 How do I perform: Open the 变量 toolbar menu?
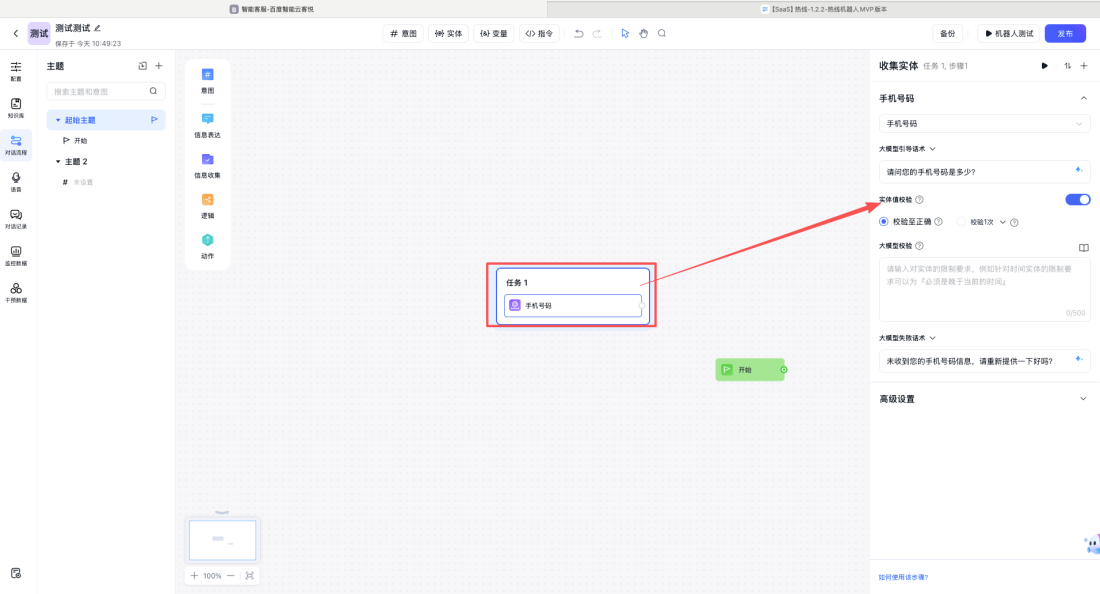pyautogui.click(x=493, y=33)
